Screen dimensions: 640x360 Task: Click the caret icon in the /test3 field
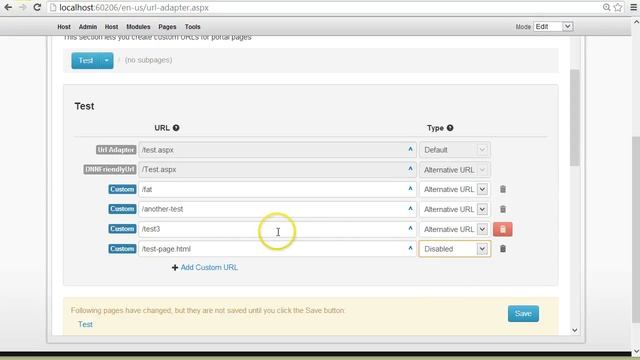tap(410, 228)
